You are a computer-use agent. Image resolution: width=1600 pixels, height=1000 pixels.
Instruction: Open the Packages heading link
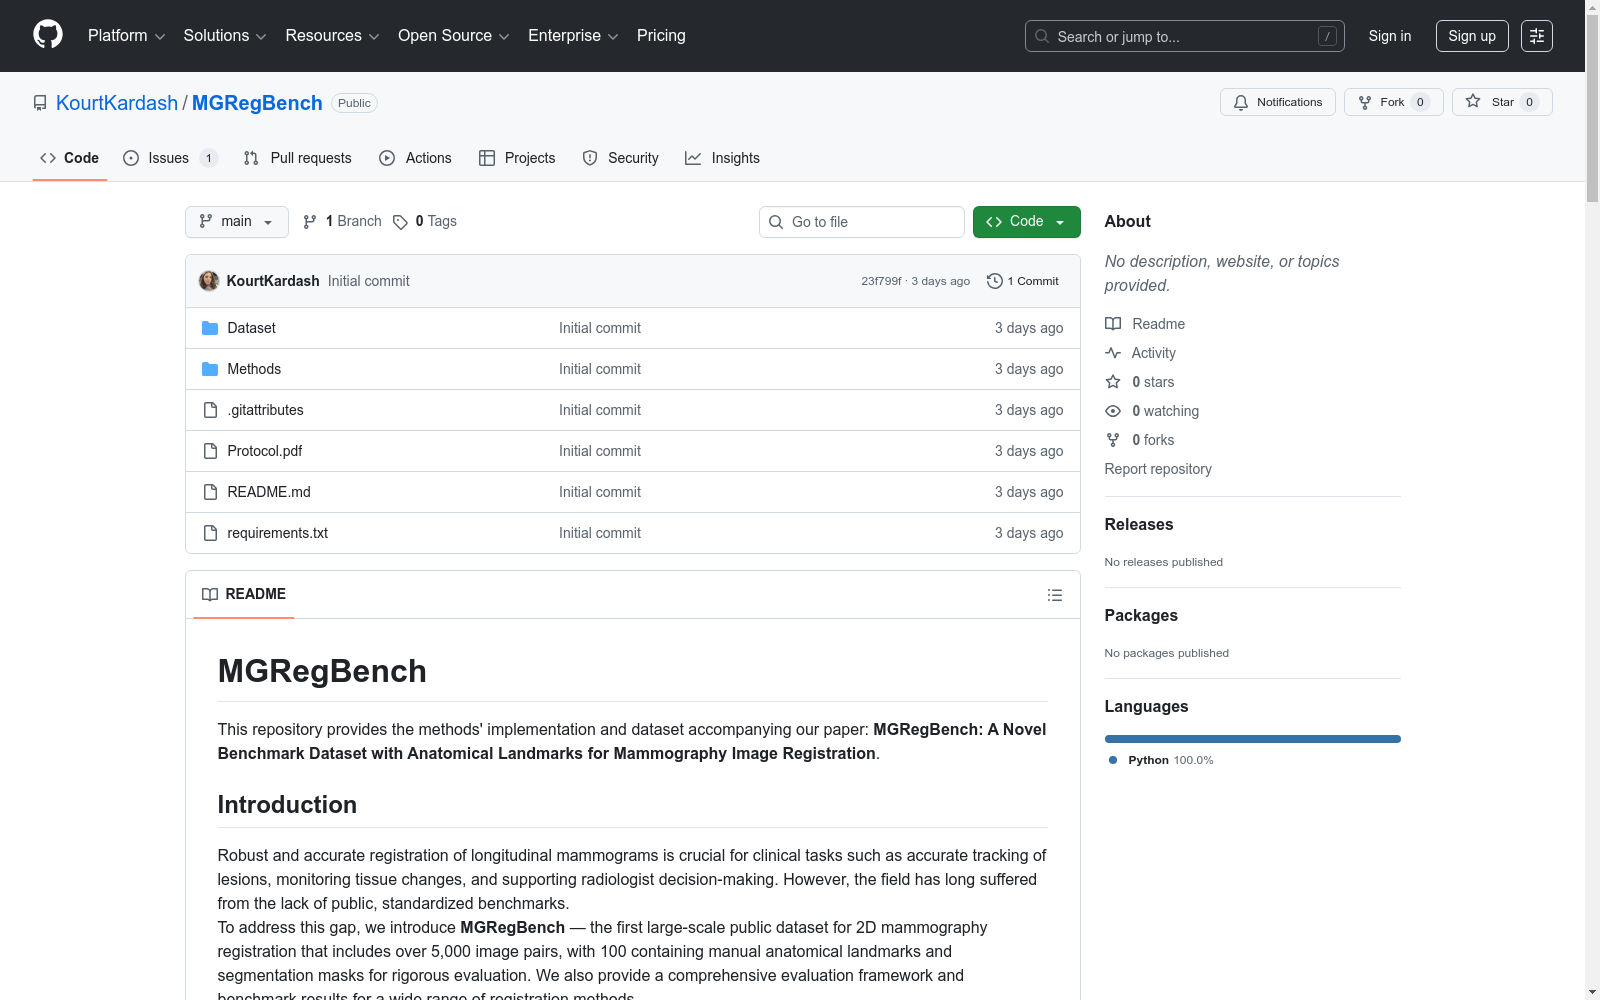click(x=1141, y=615)
